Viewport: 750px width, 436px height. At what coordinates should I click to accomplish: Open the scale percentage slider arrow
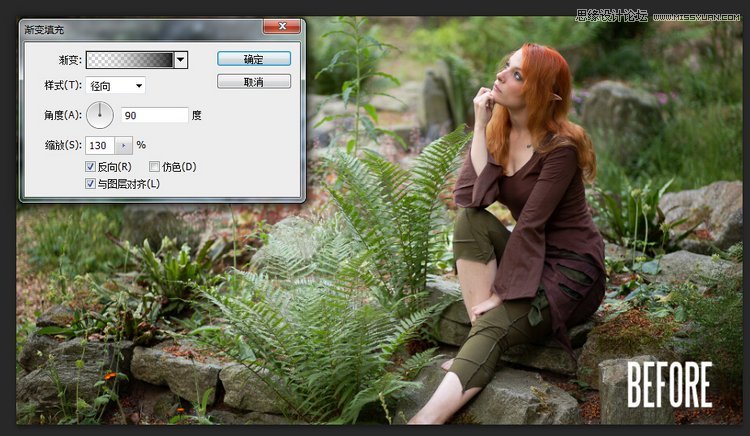point(125,145)
